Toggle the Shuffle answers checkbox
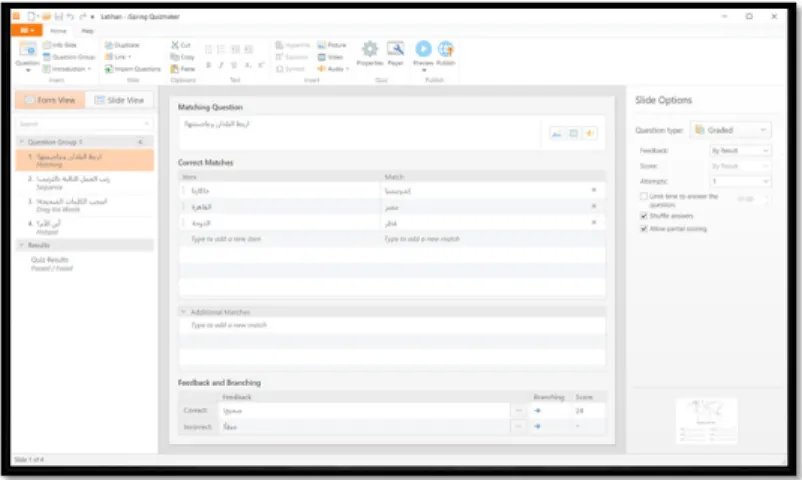 pos(644,216)
